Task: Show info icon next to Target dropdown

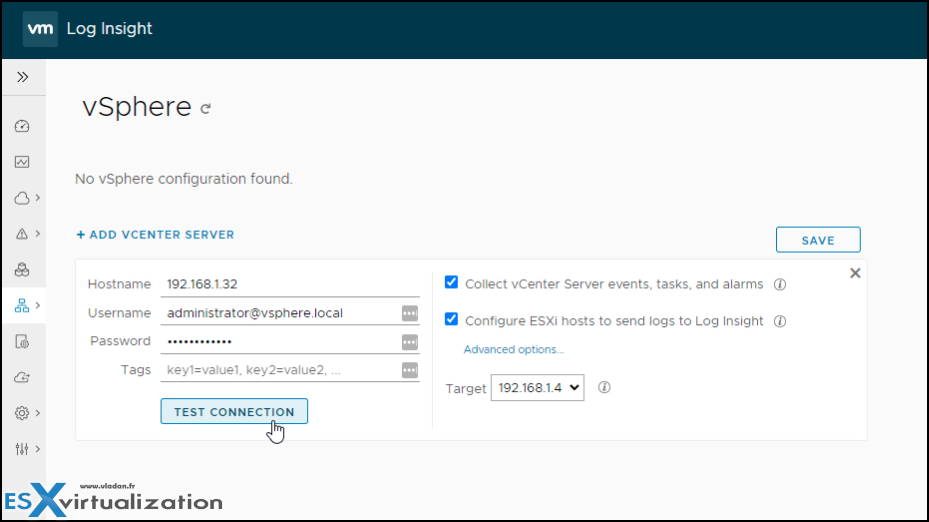Action: pos(604,388)
